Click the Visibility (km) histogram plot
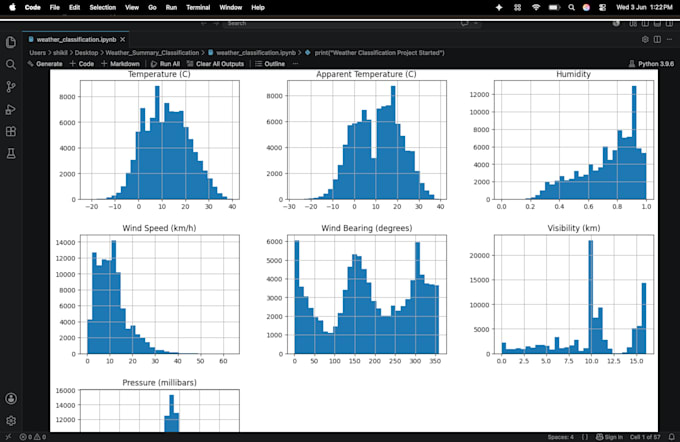Image resolution: width=680 pixels, height=442 pixels. [x=574, y=294]
